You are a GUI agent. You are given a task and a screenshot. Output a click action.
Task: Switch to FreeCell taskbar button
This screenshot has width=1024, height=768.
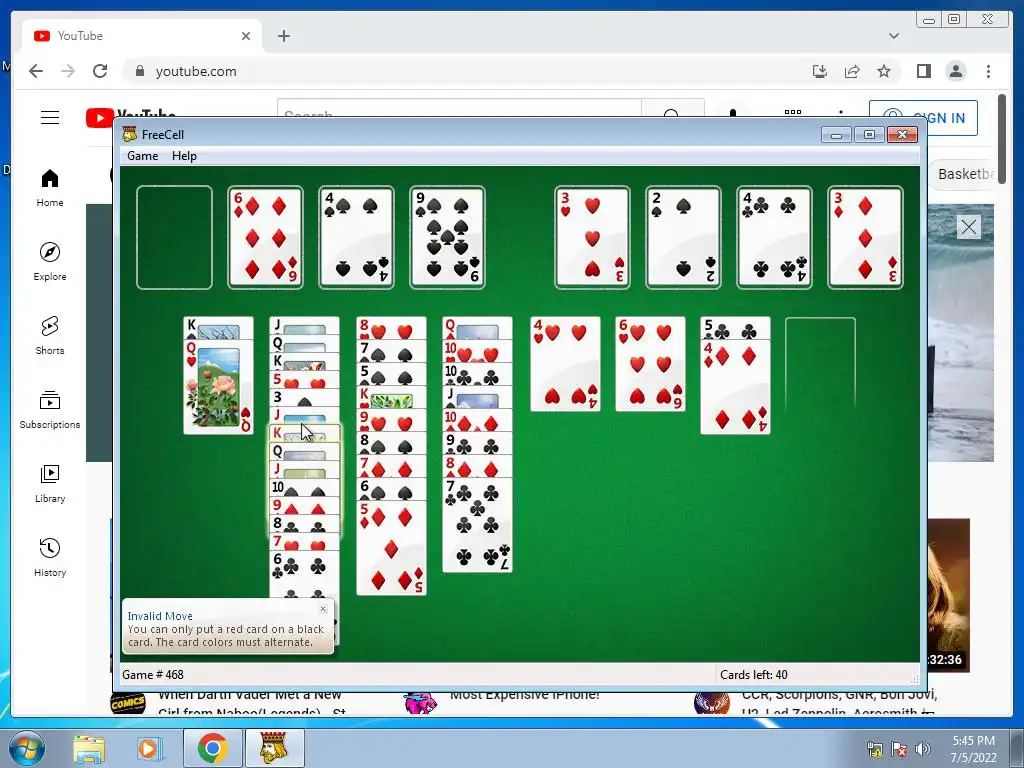[x=274, y=748]
